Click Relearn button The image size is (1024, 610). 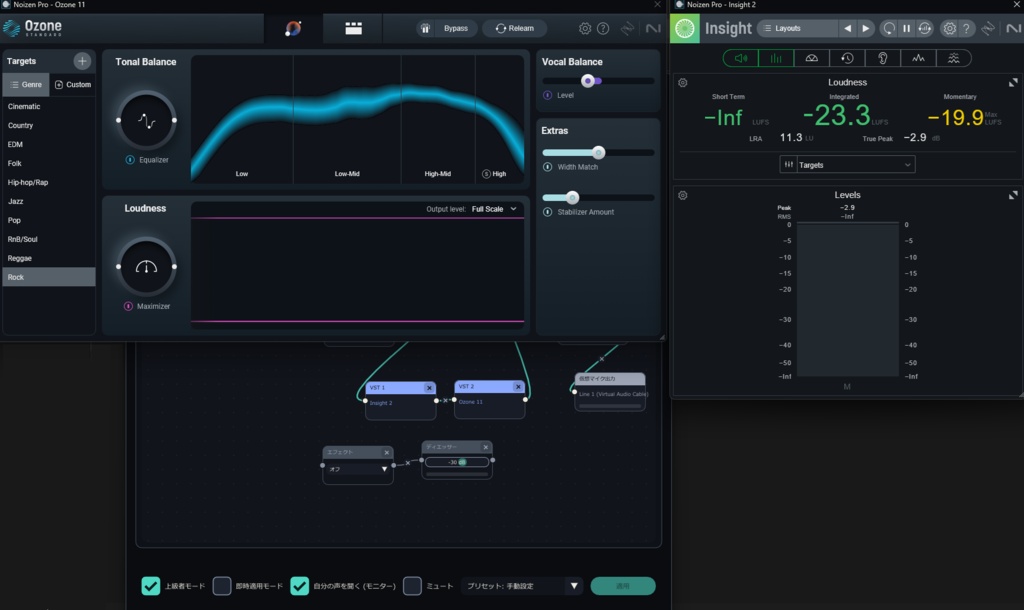coord(515,28)
